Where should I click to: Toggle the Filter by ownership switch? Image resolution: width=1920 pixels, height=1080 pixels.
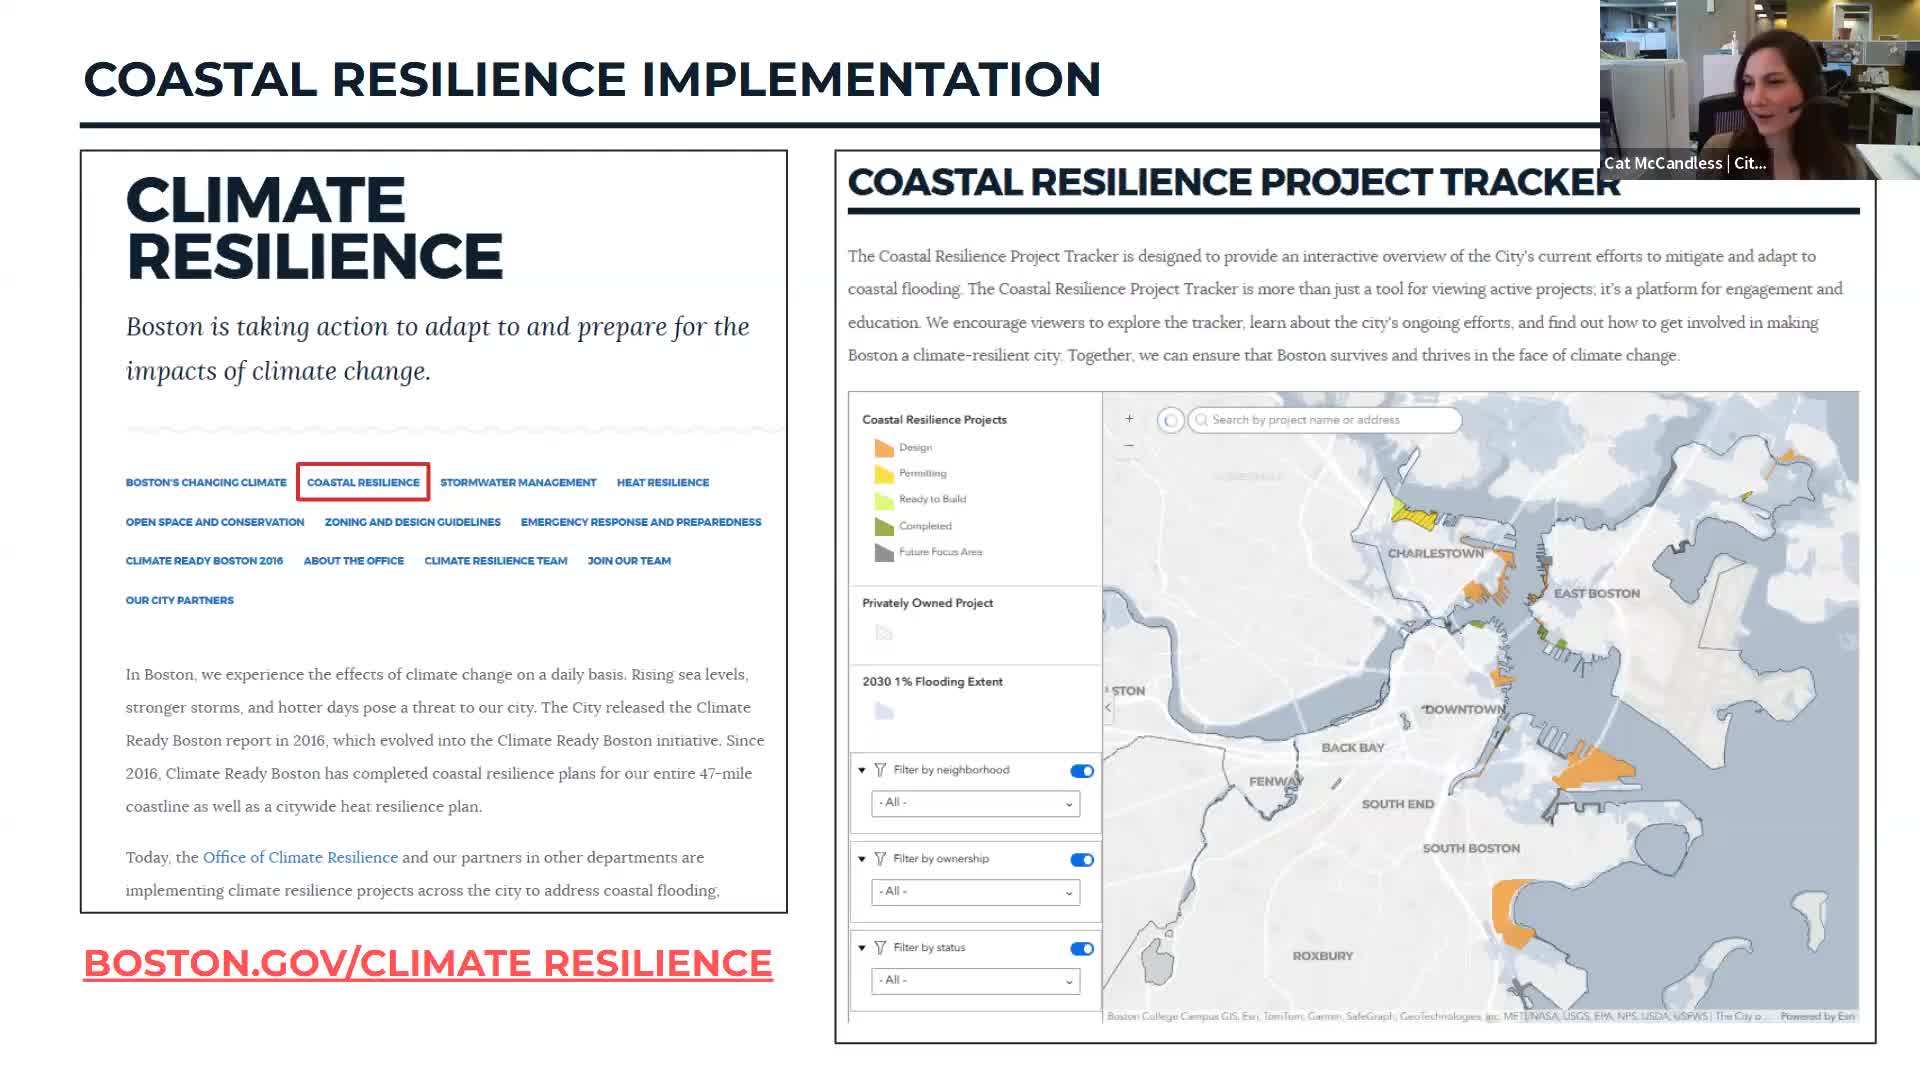(x=1082, y=860)
